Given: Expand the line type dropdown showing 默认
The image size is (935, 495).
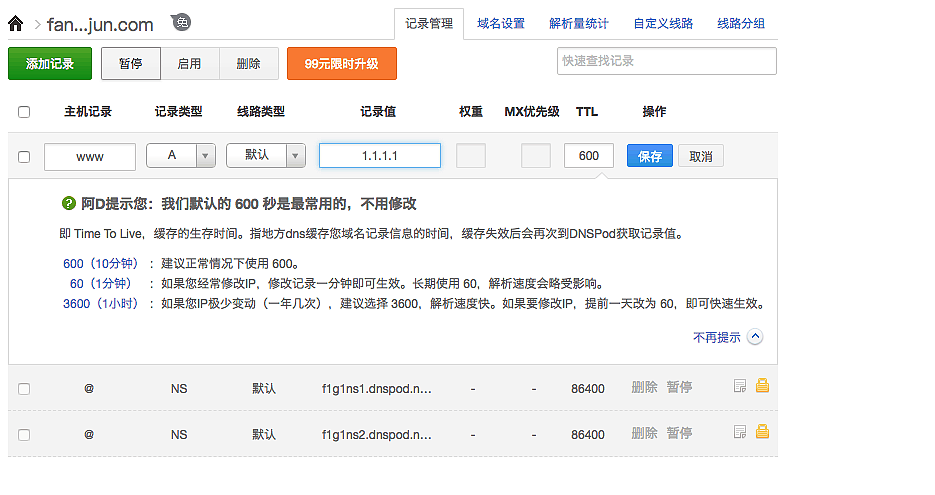Looking at the screenshot, I should point(265,156).
